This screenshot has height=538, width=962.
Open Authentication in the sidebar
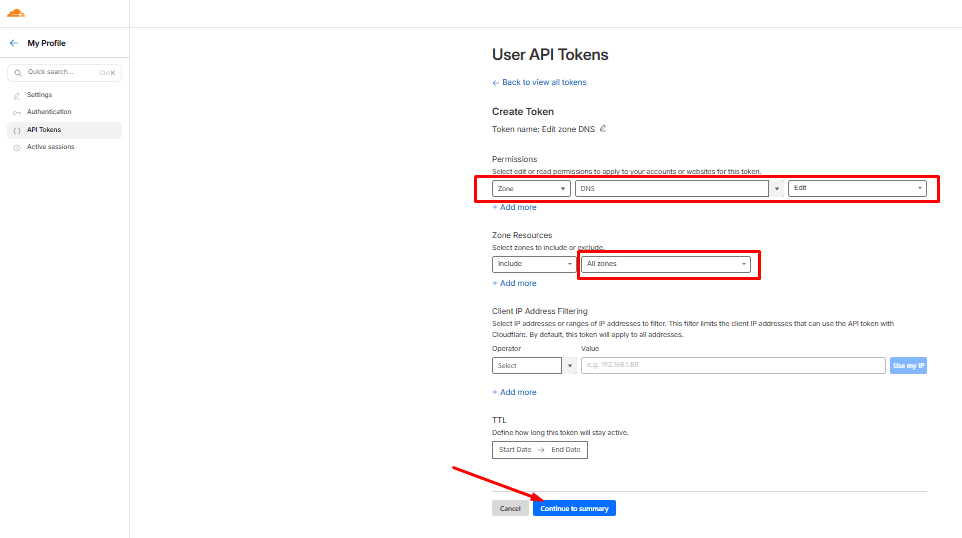[49, 112]
